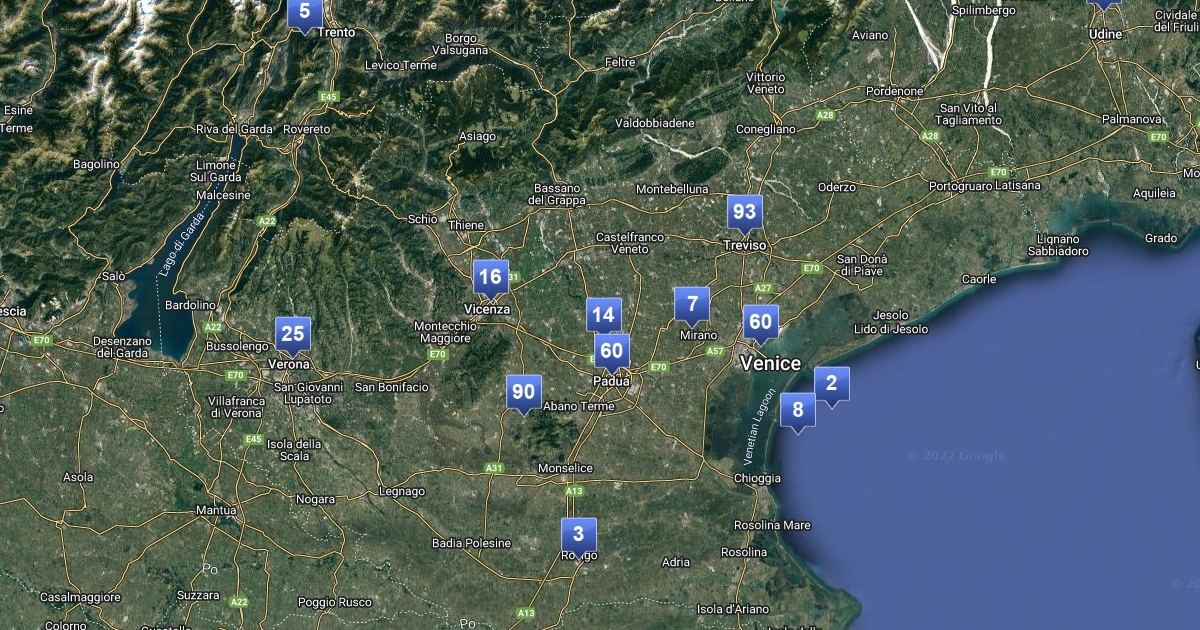Screen dimensions: 1200x630
Task: Select the marker 25 at Verona
Action: click(x=293, y=335)
